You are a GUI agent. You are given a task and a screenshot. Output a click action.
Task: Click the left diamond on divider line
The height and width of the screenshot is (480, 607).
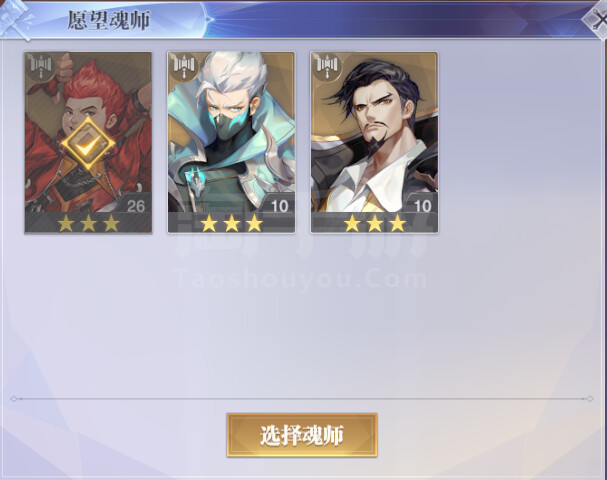14,399
